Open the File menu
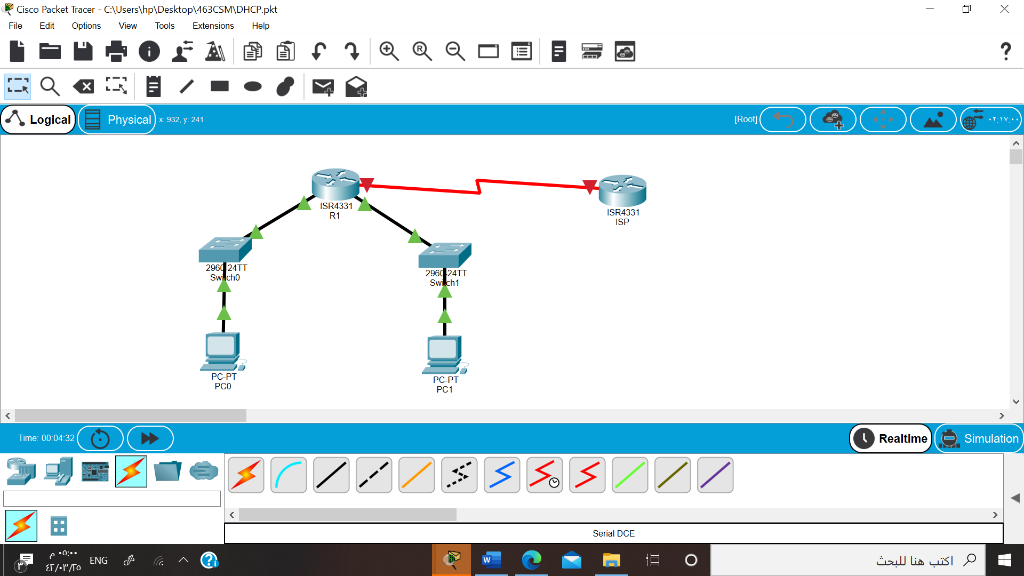 pos(15,25)
